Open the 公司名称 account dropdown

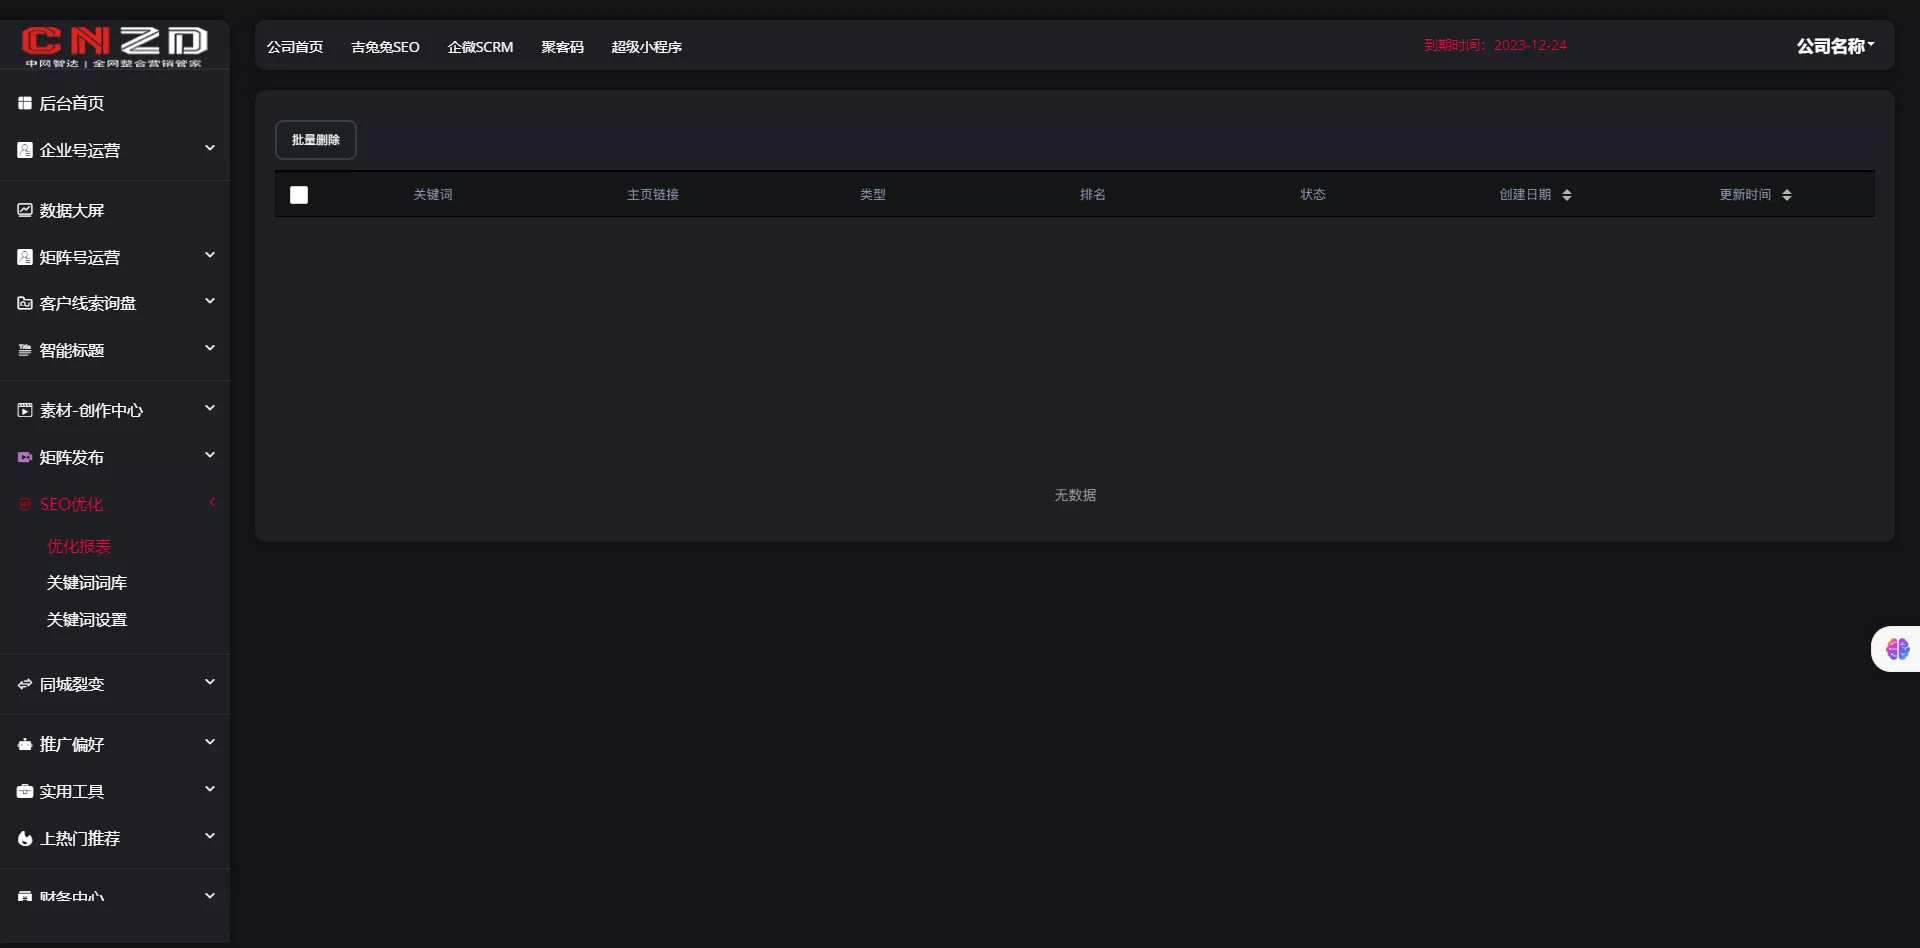pyautogui.click(x=1835, y=46)
